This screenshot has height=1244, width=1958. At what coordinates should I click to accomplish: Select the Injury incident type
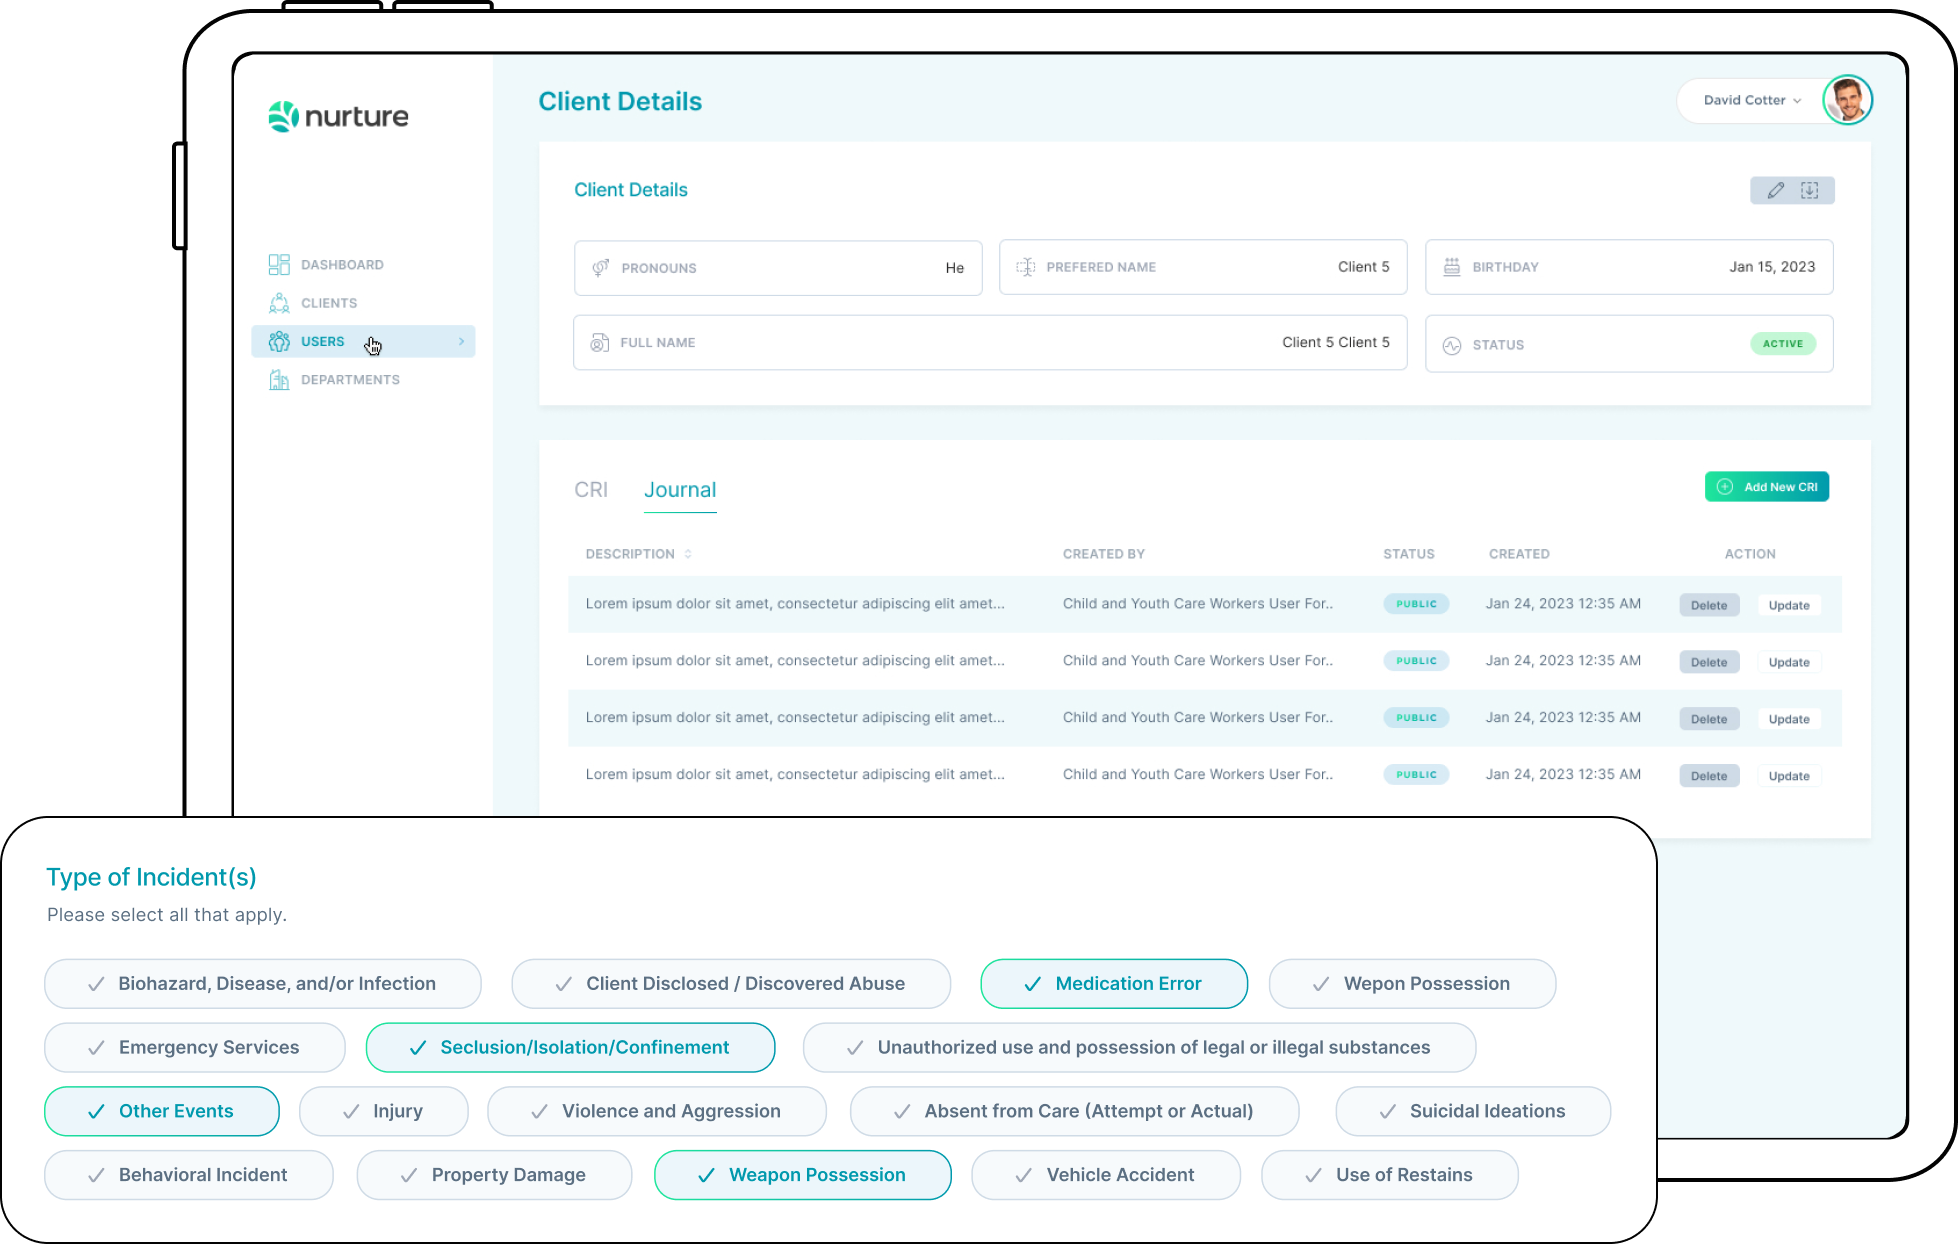(x=383, y=1111)
